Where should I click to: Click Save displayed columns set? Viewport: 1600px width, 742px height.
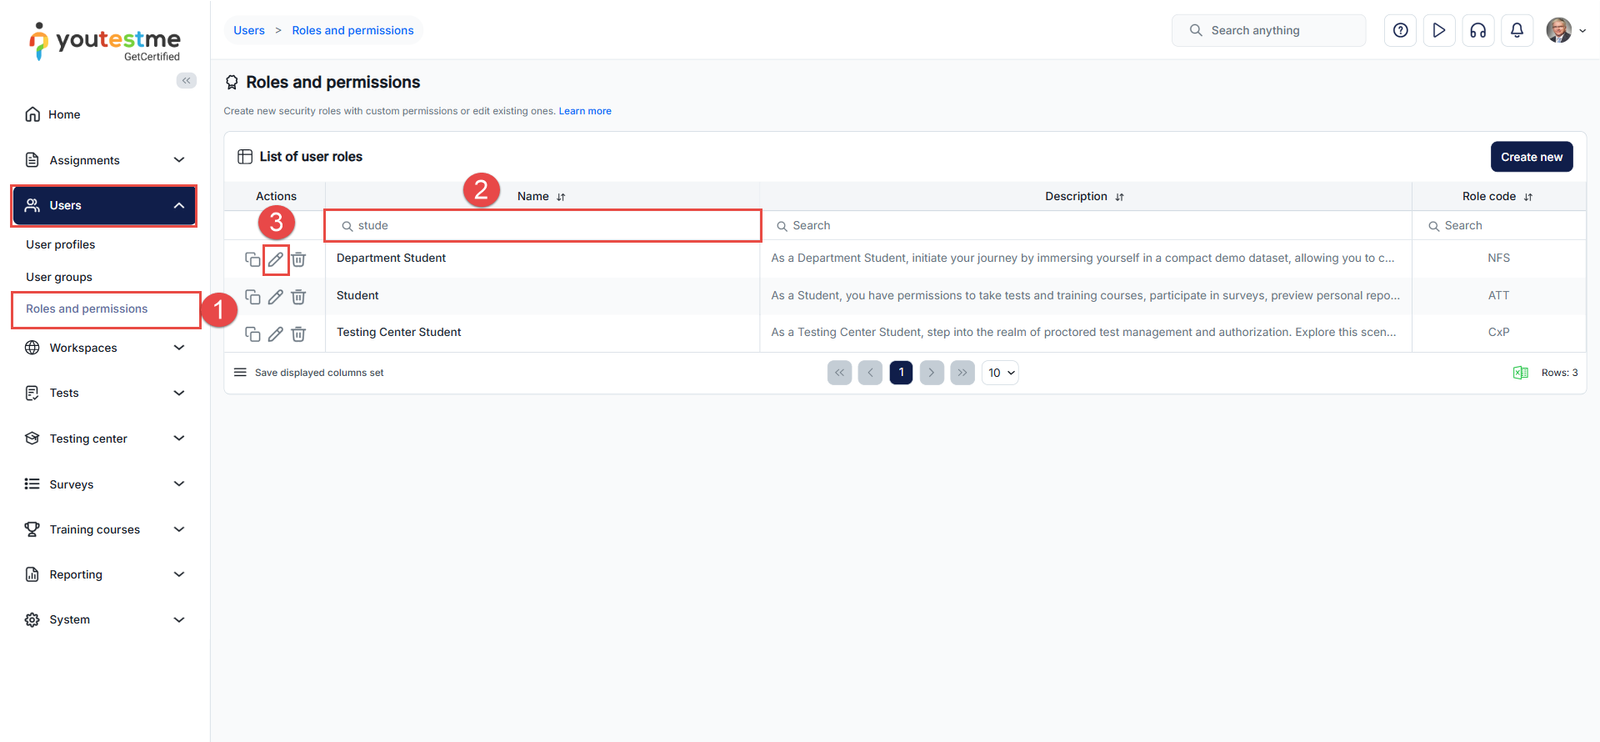(318, 373)
